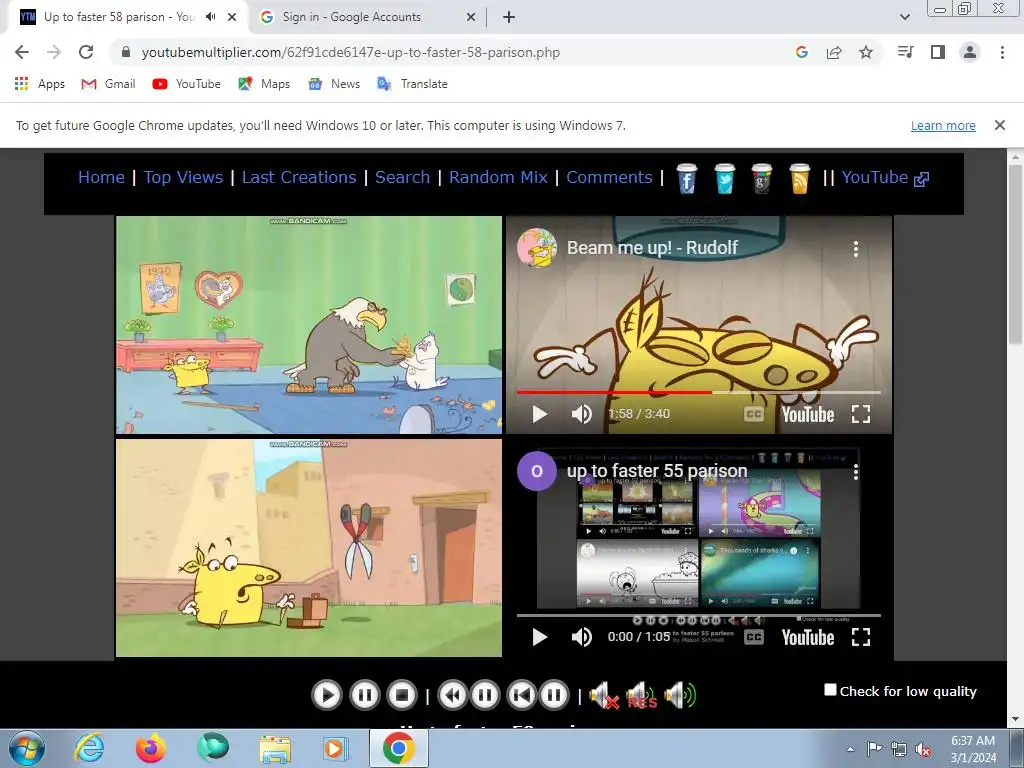
Task: Seek in up to faster 55 video progress bar
Action: 699,615
